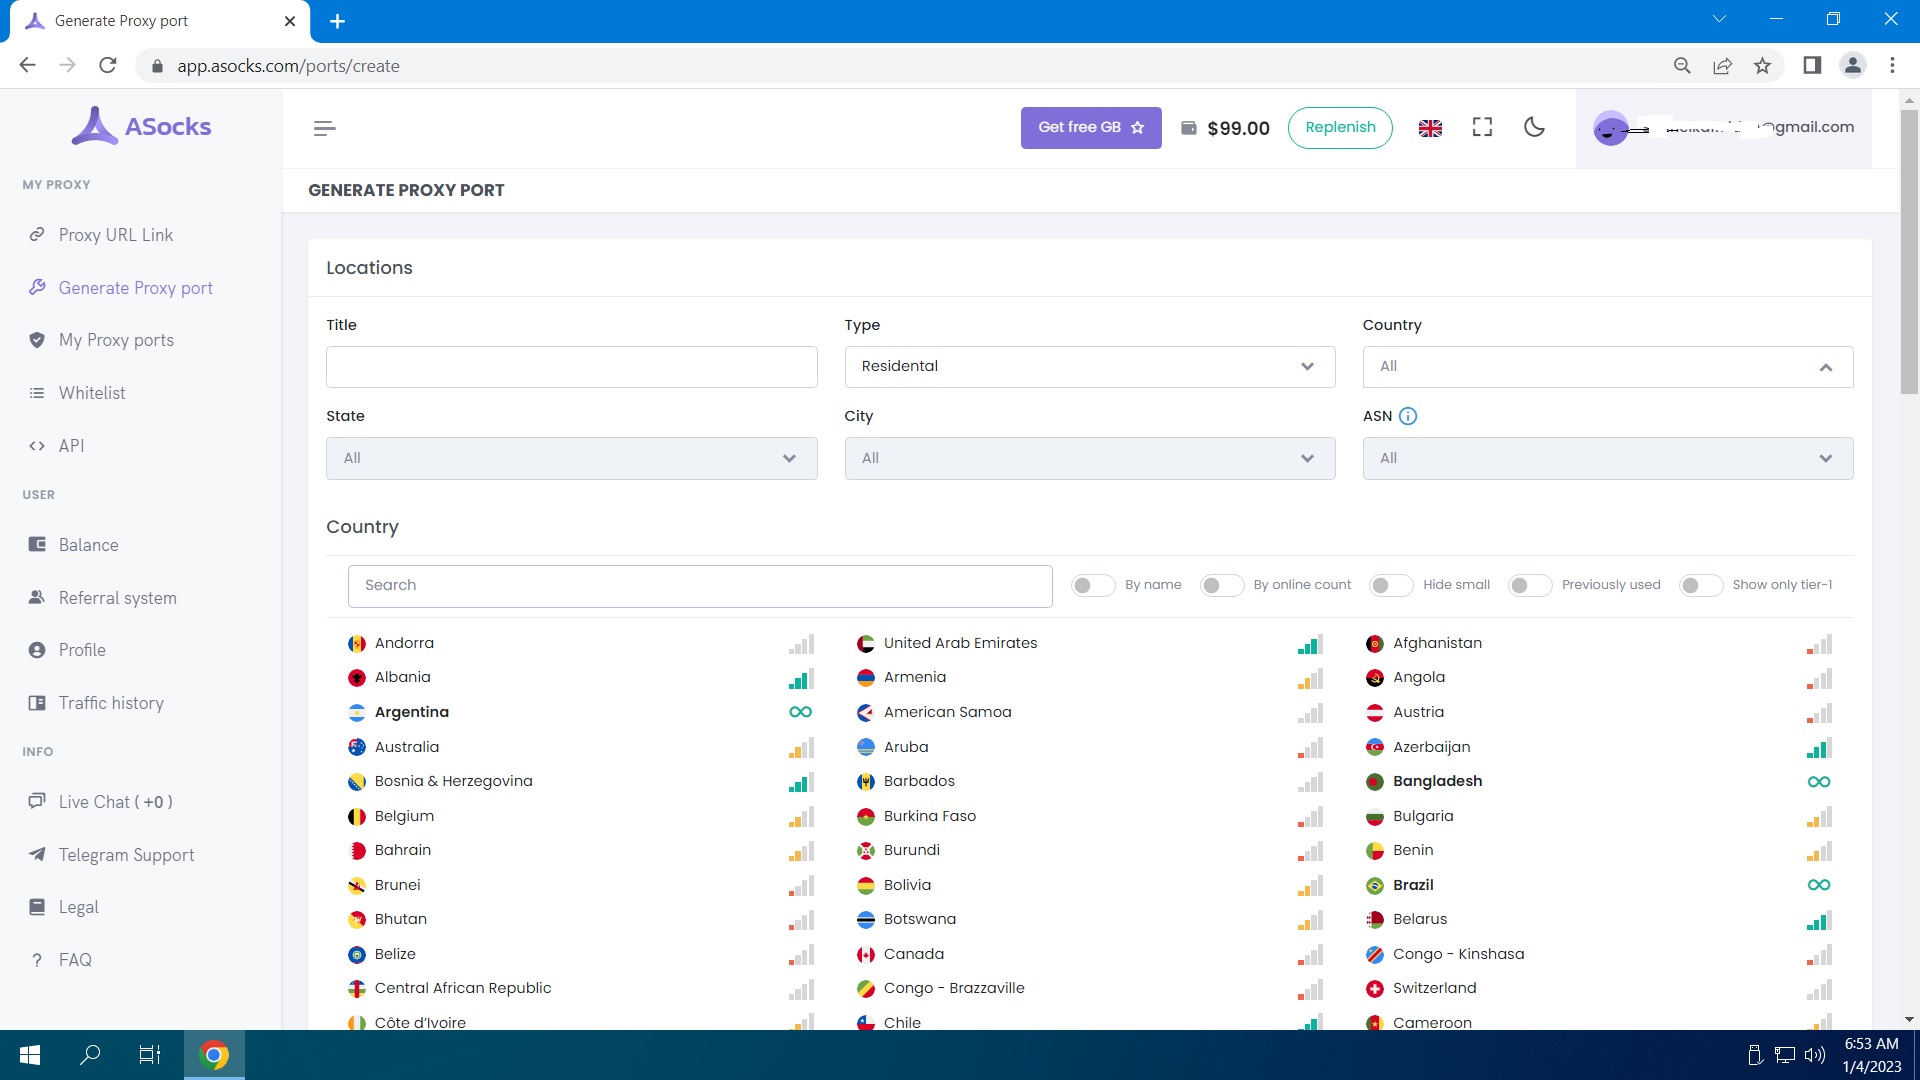The image size is (1920, 1080).
Task: Click the wallet balance icon
Action: click(x=1189, y=128)
